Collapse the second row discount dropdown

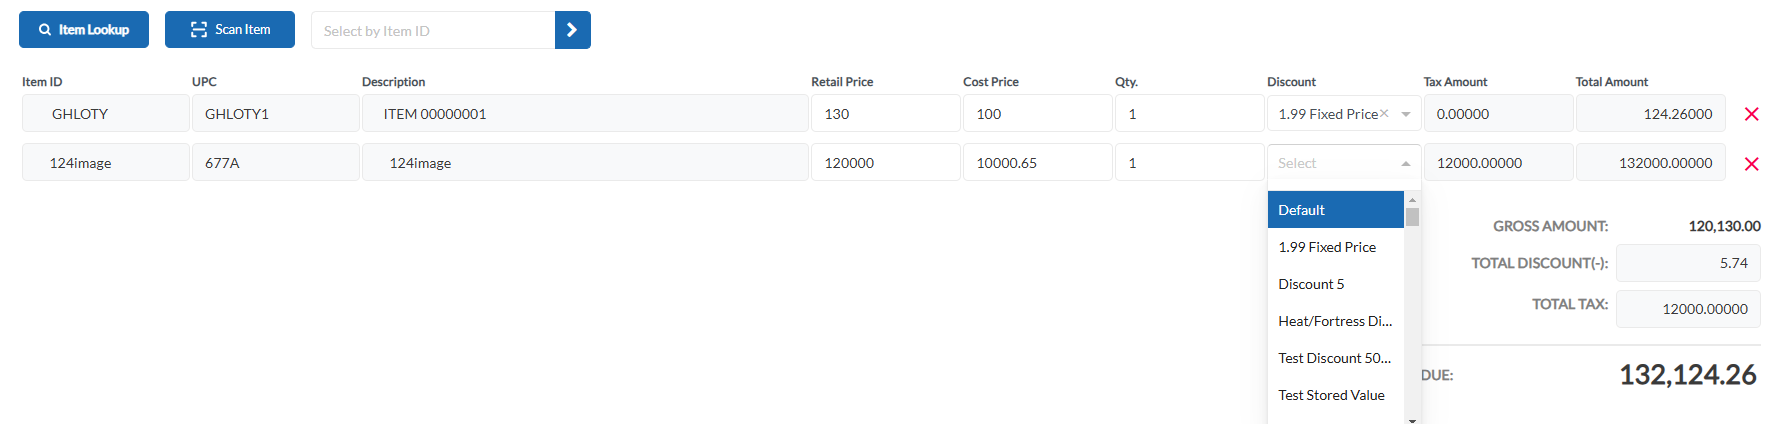1406,163
